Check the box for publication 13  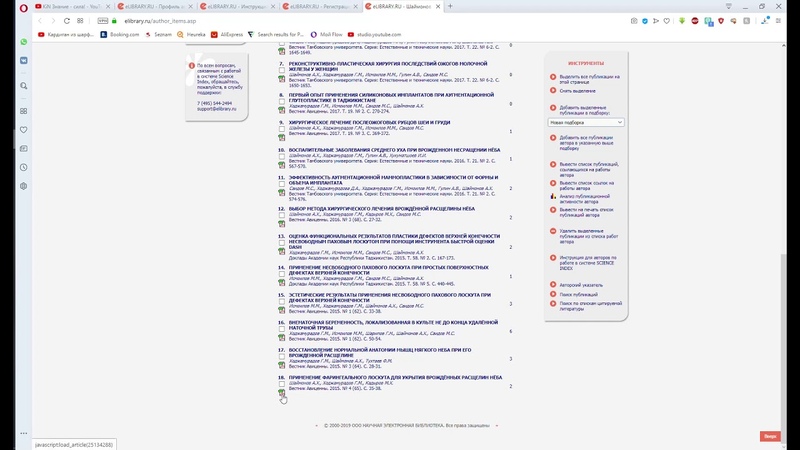[x=282, y=242]
